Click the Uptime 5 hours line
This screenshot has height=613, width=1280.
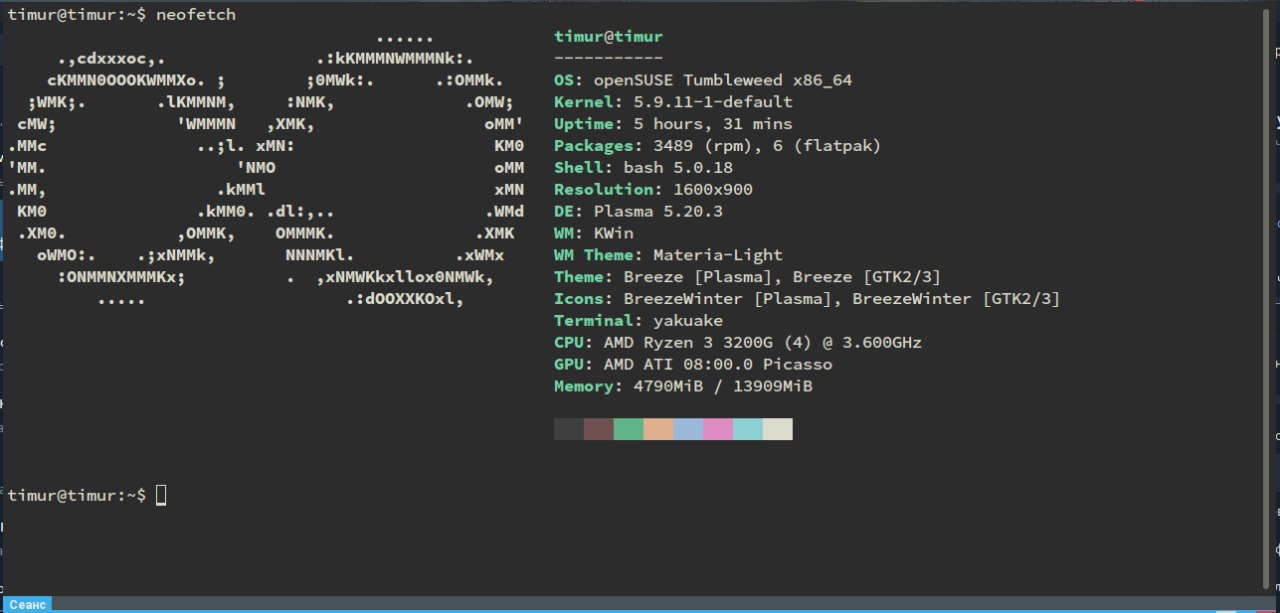[673, 124]
